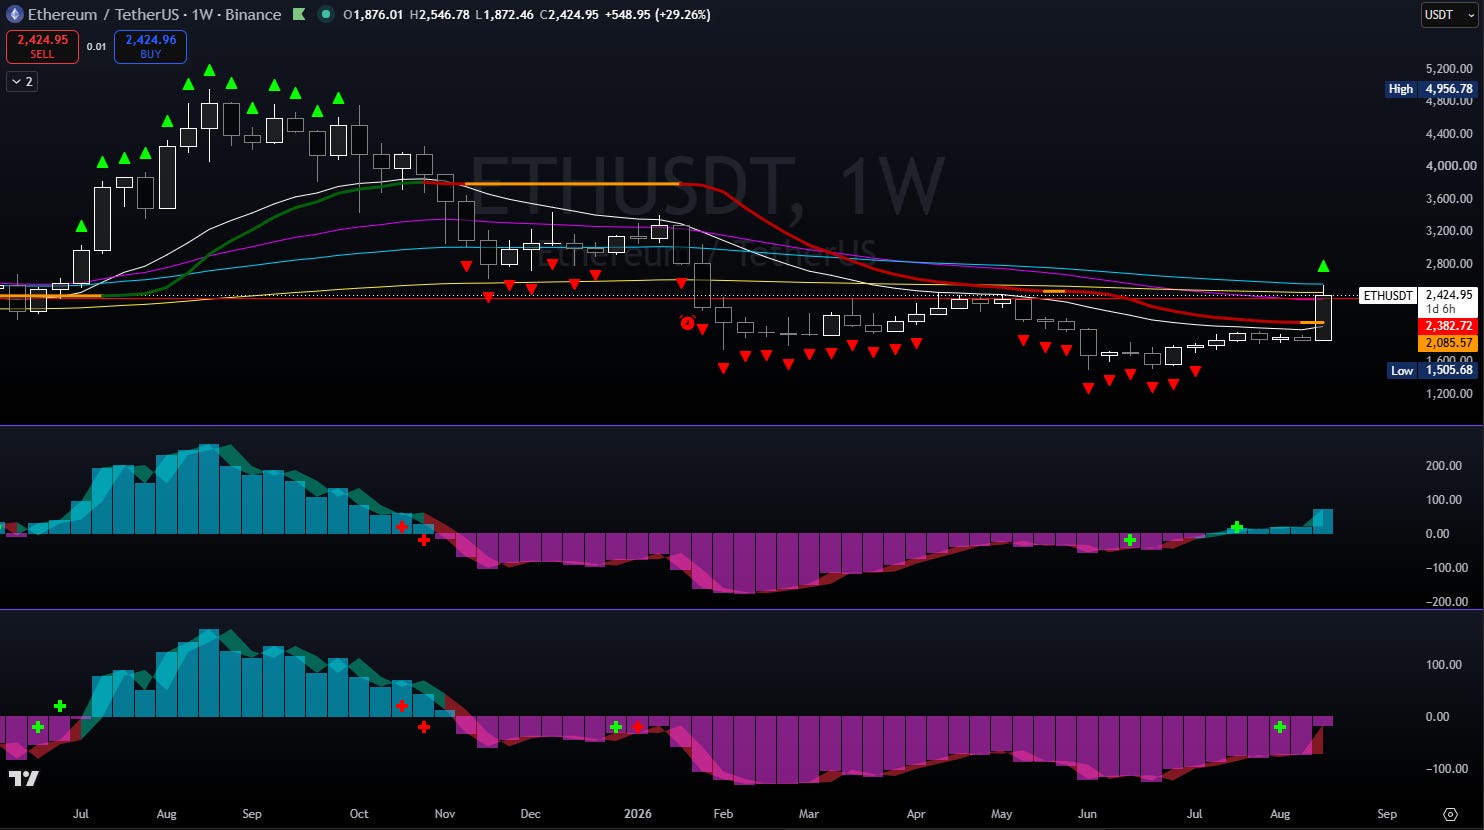
Task: Click the 1d 6h bar countdown
Action: coord(1441,309)
